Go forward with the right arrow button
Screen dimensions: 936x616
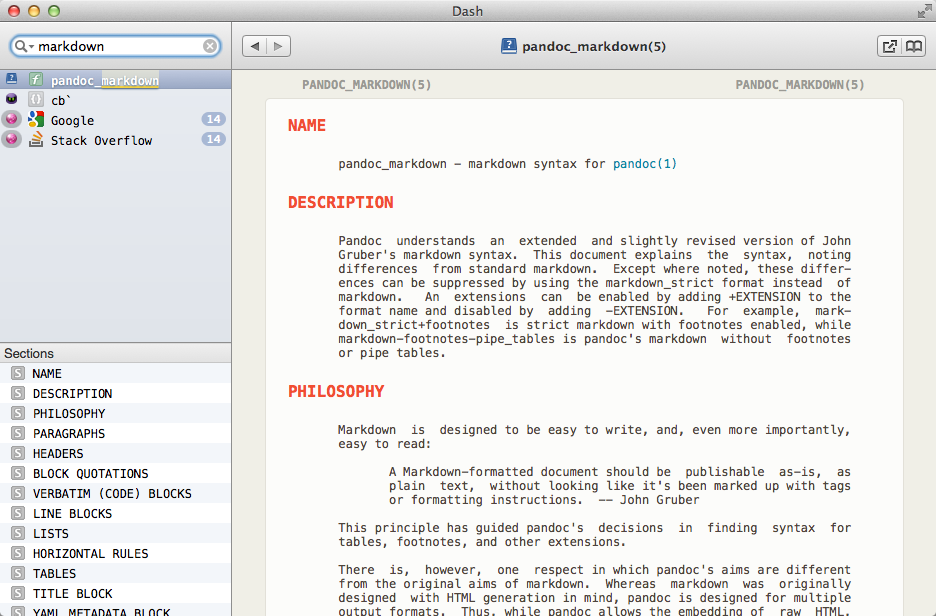(279, 46)
